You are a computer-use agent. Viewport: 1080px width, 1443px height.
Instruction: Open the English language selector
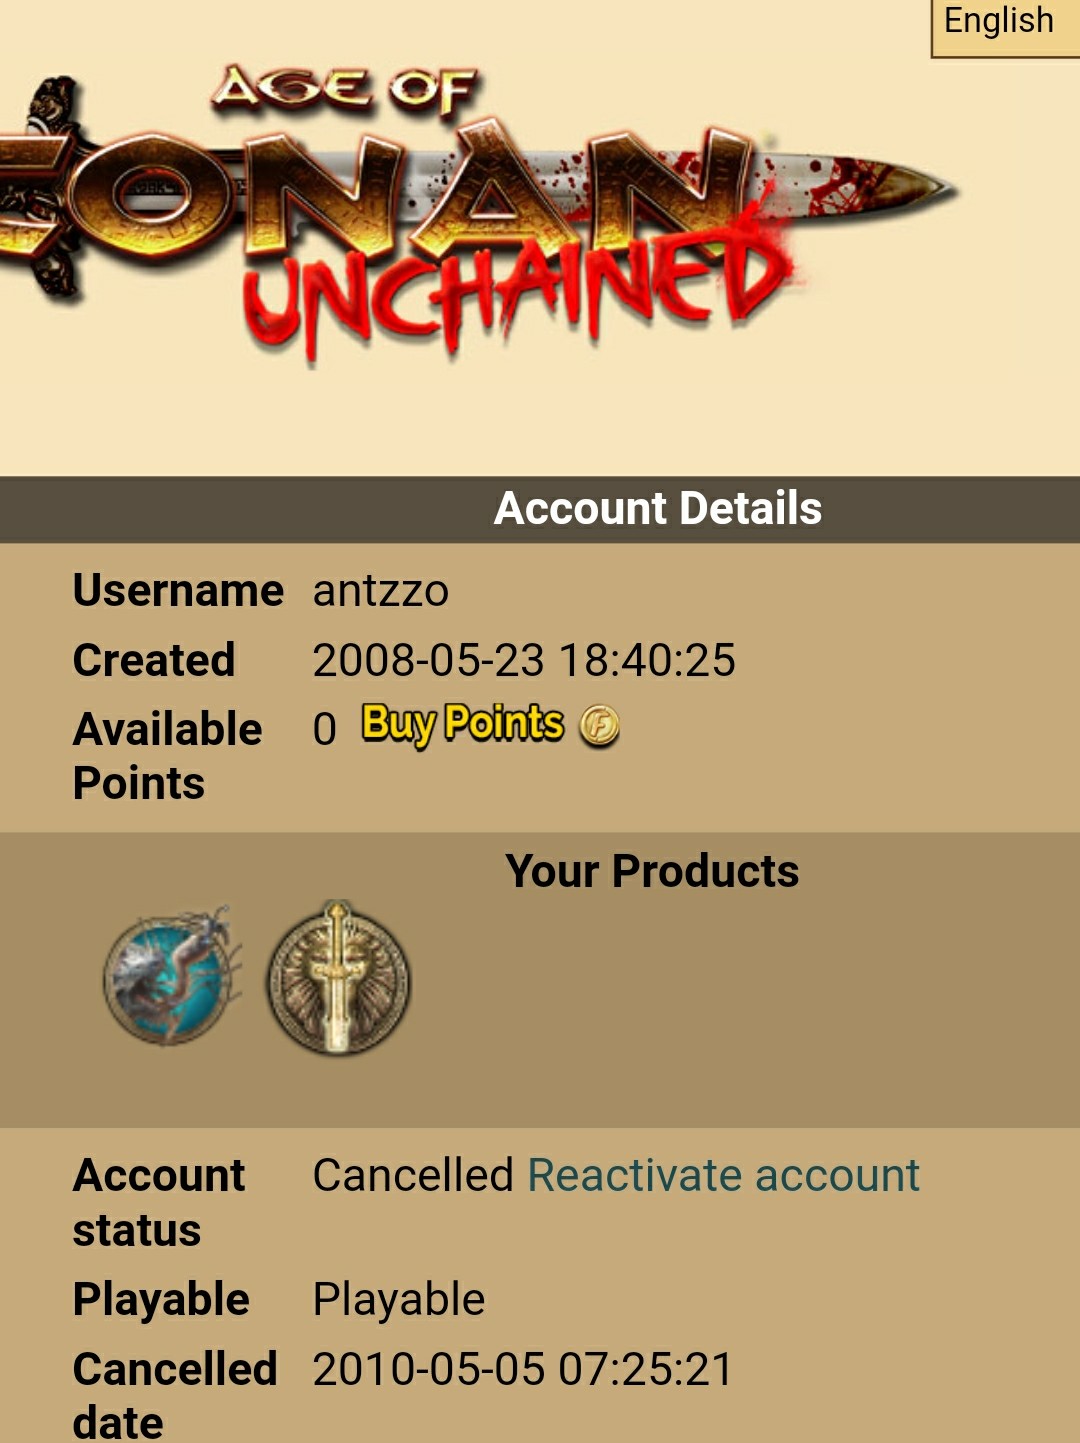[1005, 27]
